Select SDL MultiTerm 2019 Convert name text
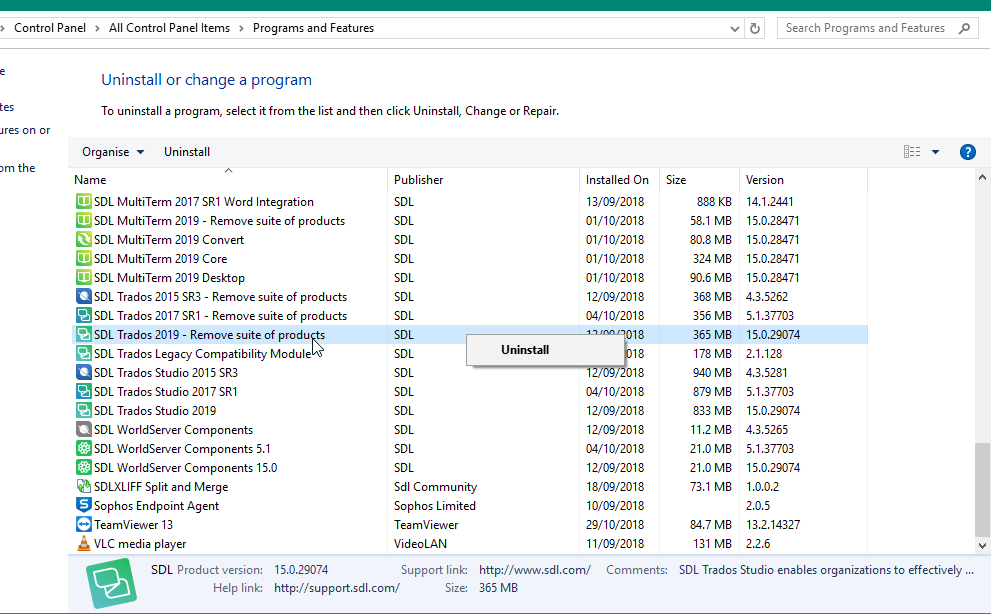991x614 pixels. click(169, 240)
